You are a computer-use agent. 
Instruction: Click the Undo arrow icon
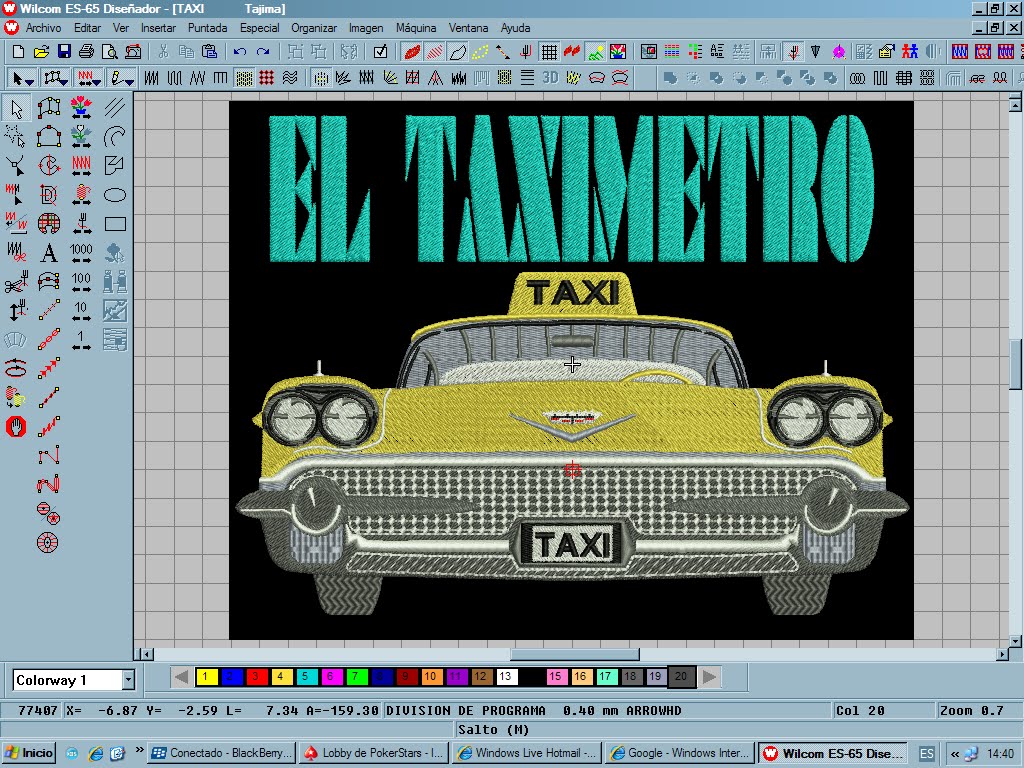tap(240, 51)
